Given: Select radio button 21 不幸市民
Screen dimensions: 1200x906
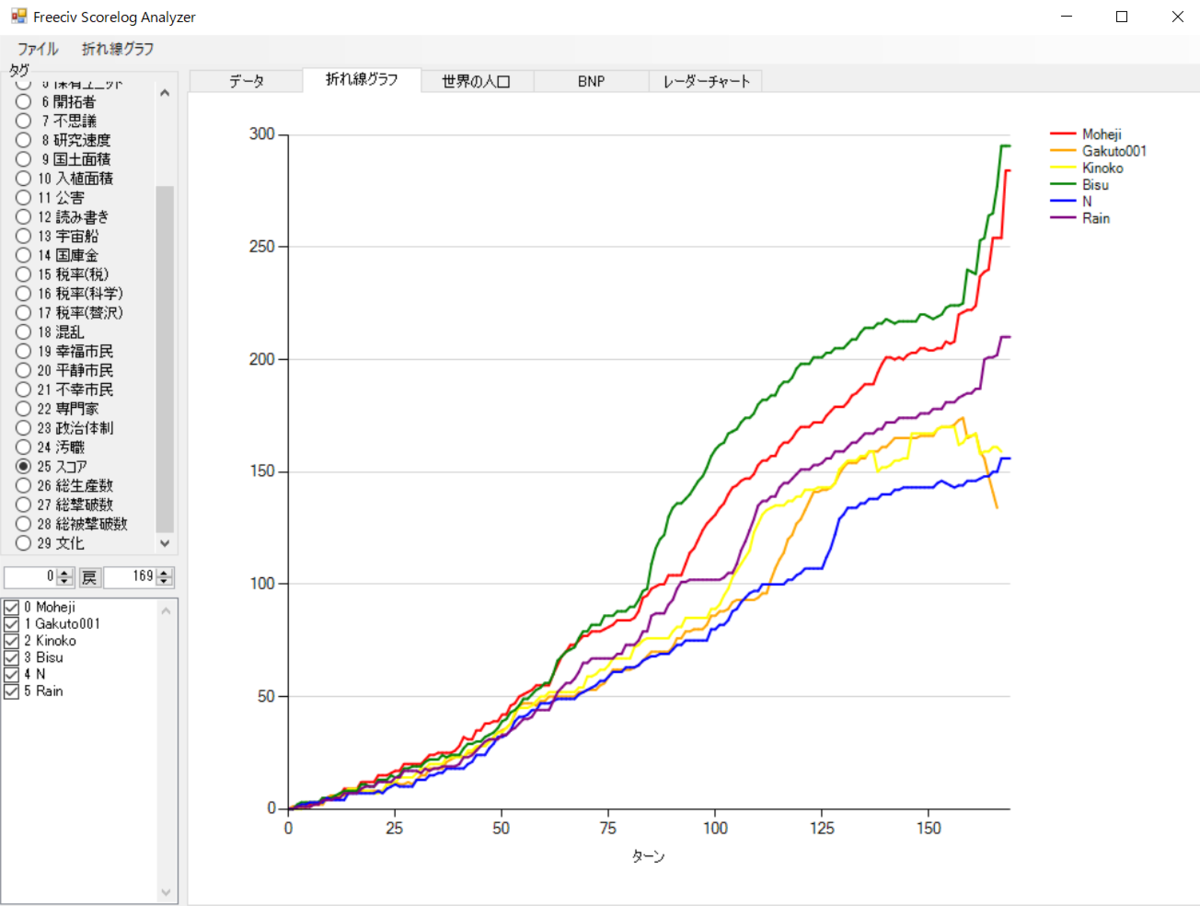Looking at the screenshot, I should tap(23, 389).
